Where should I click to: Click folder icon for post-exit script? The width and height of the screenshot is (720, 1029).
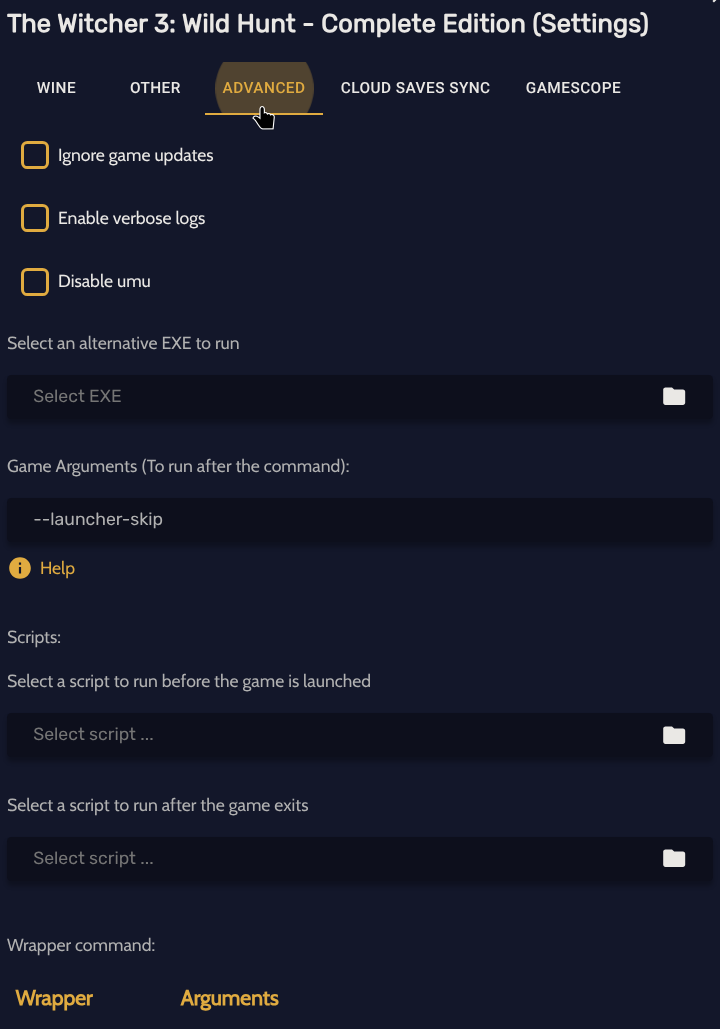[674, 859]
